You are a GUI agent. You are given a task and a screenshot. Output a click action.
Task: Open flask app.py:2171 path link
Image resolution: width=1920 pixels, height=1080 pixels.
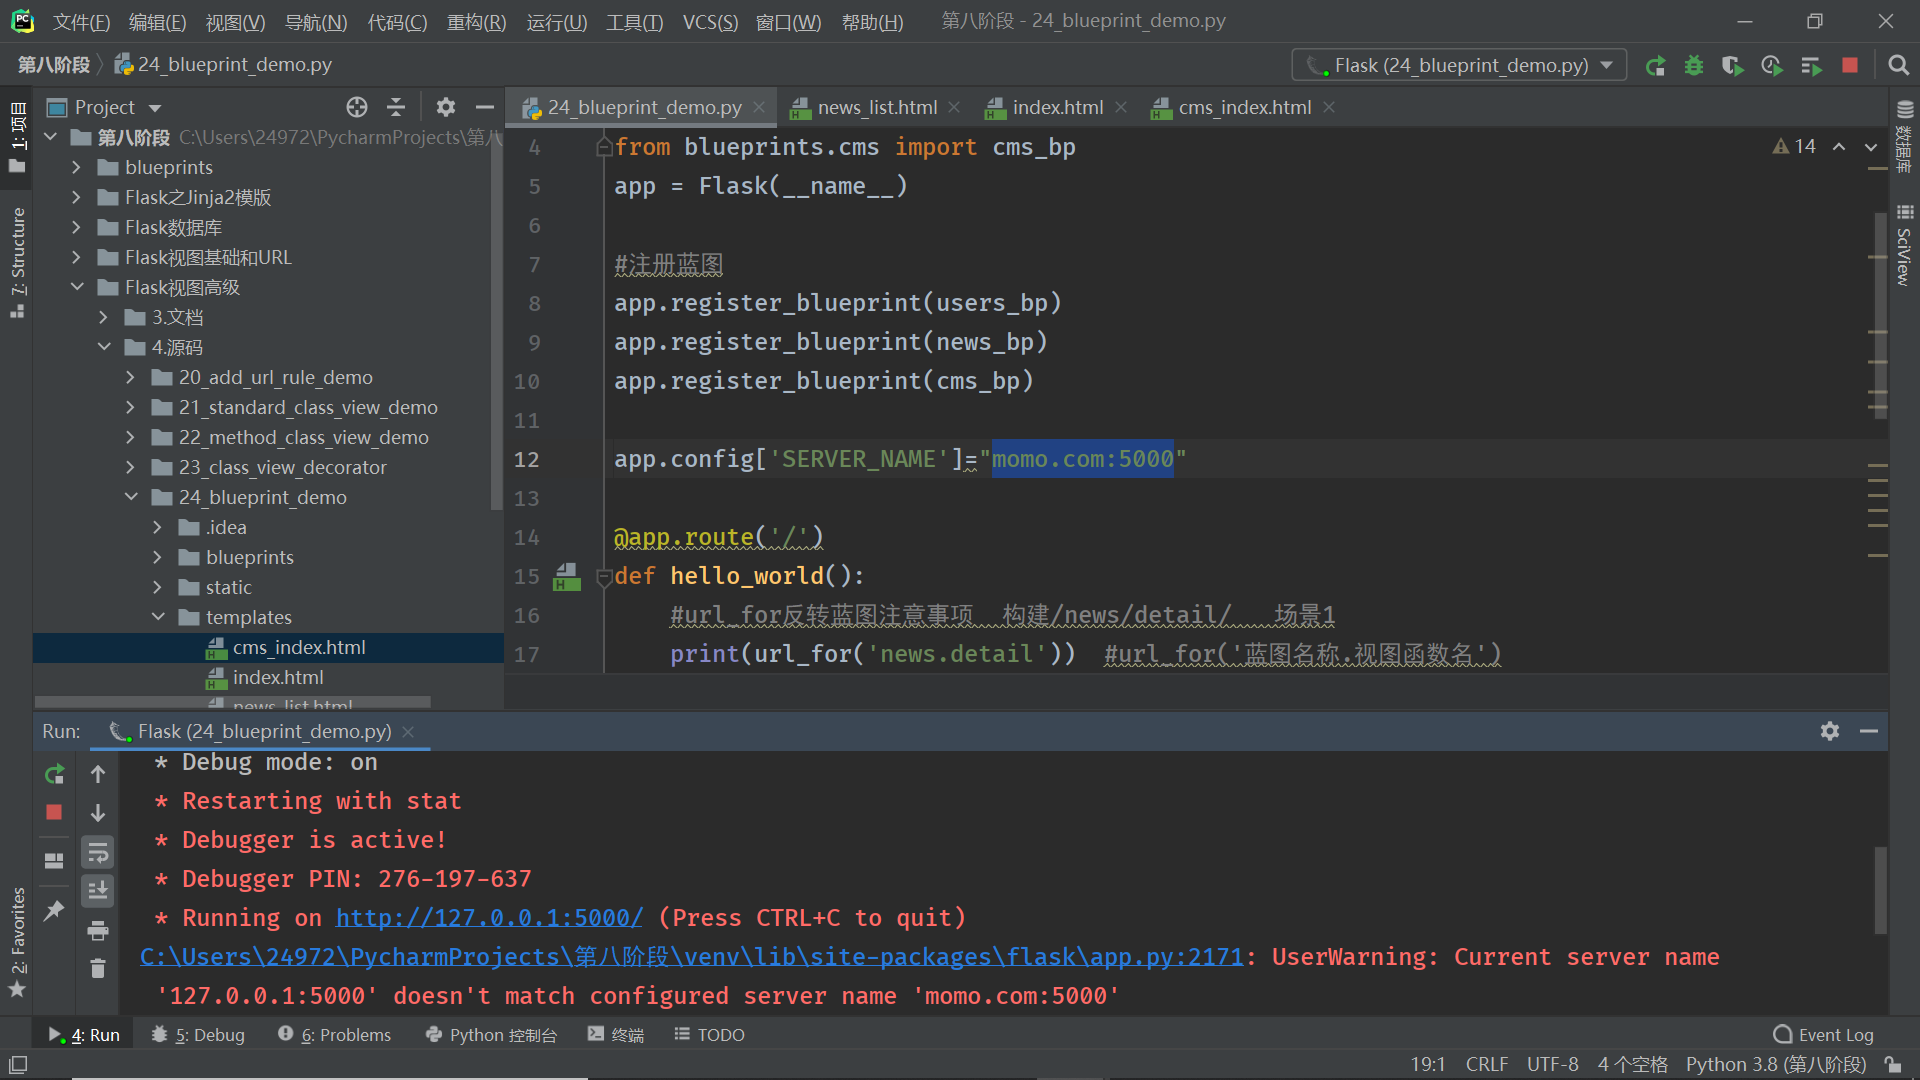[x=691, y=957]
